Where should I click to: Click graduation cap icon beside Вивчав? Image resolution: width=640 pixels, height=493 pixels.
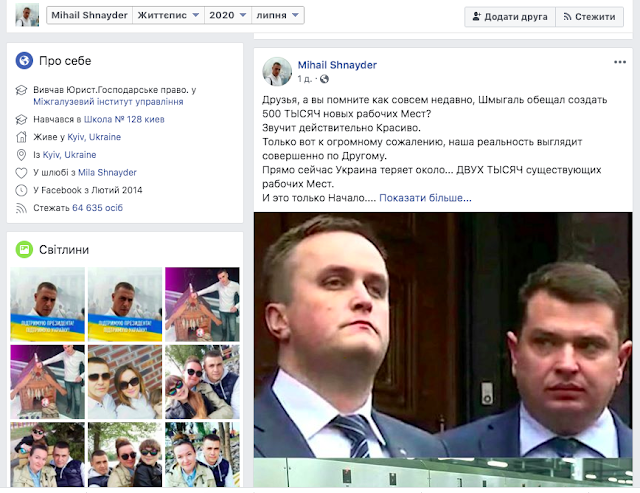[x=21, y=90]
